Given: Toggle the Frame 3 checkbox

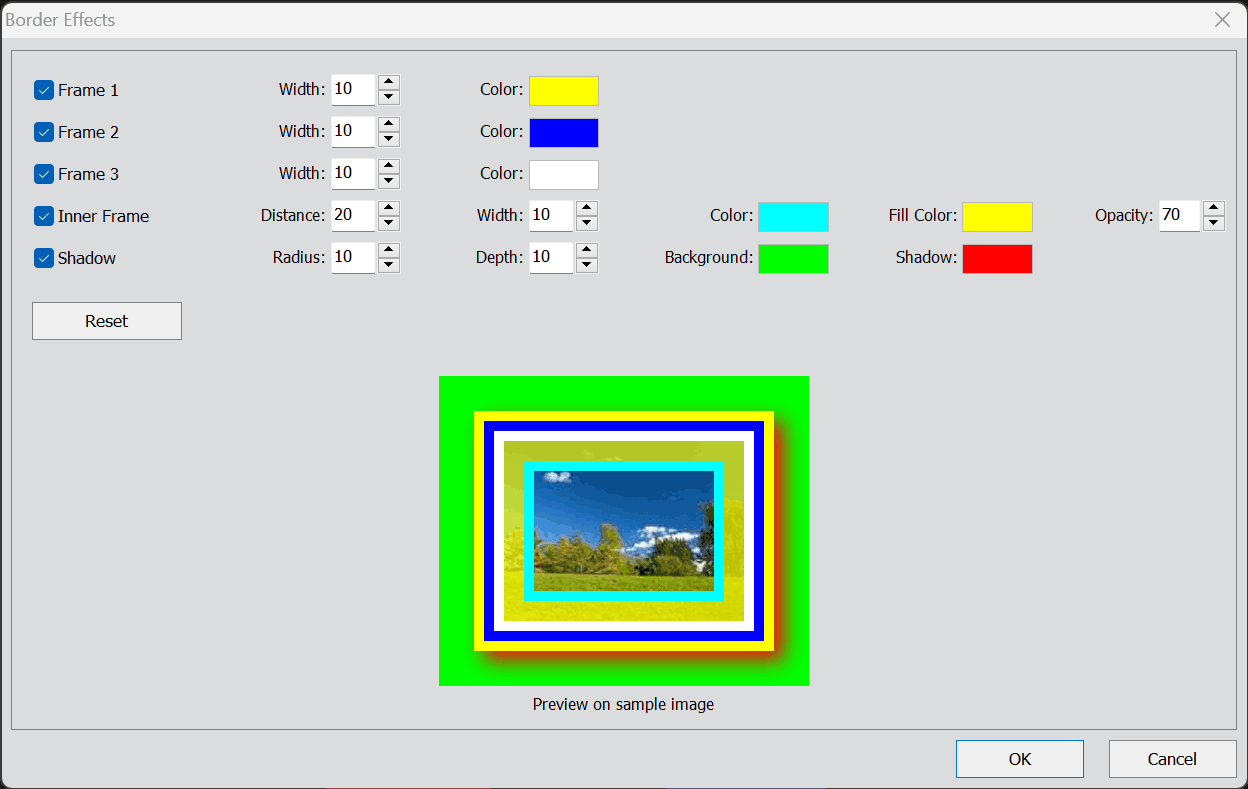Looking at the screenshot, I should (44, 174).
